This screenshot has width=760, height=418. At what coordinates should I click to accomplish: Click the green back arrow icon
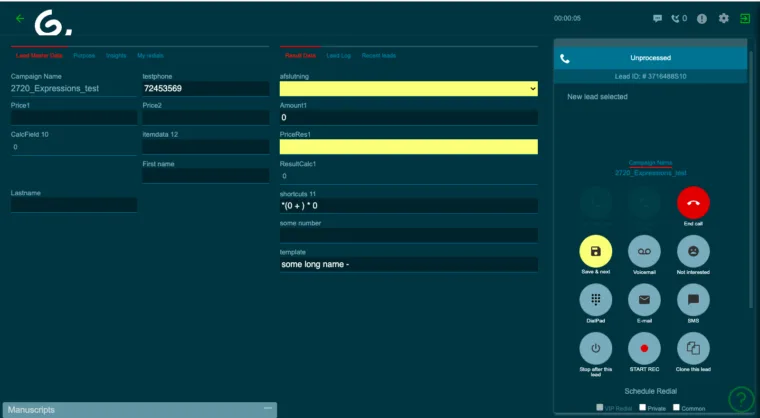coord(19,18)
